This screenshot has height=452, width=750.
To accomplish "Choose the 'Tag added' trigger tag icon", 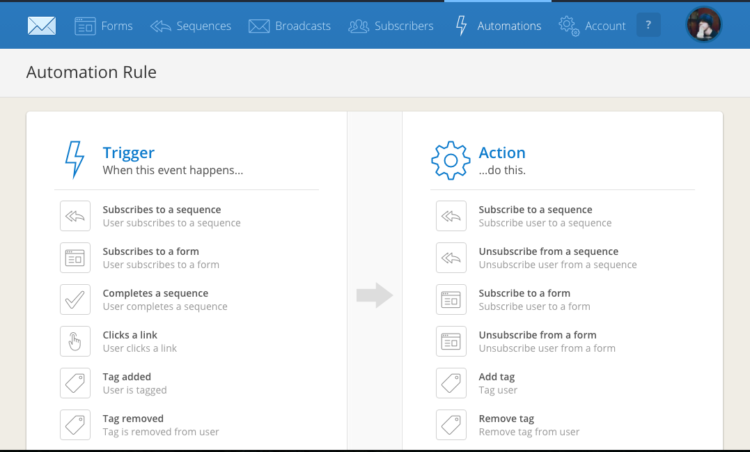I will [75, 383].
